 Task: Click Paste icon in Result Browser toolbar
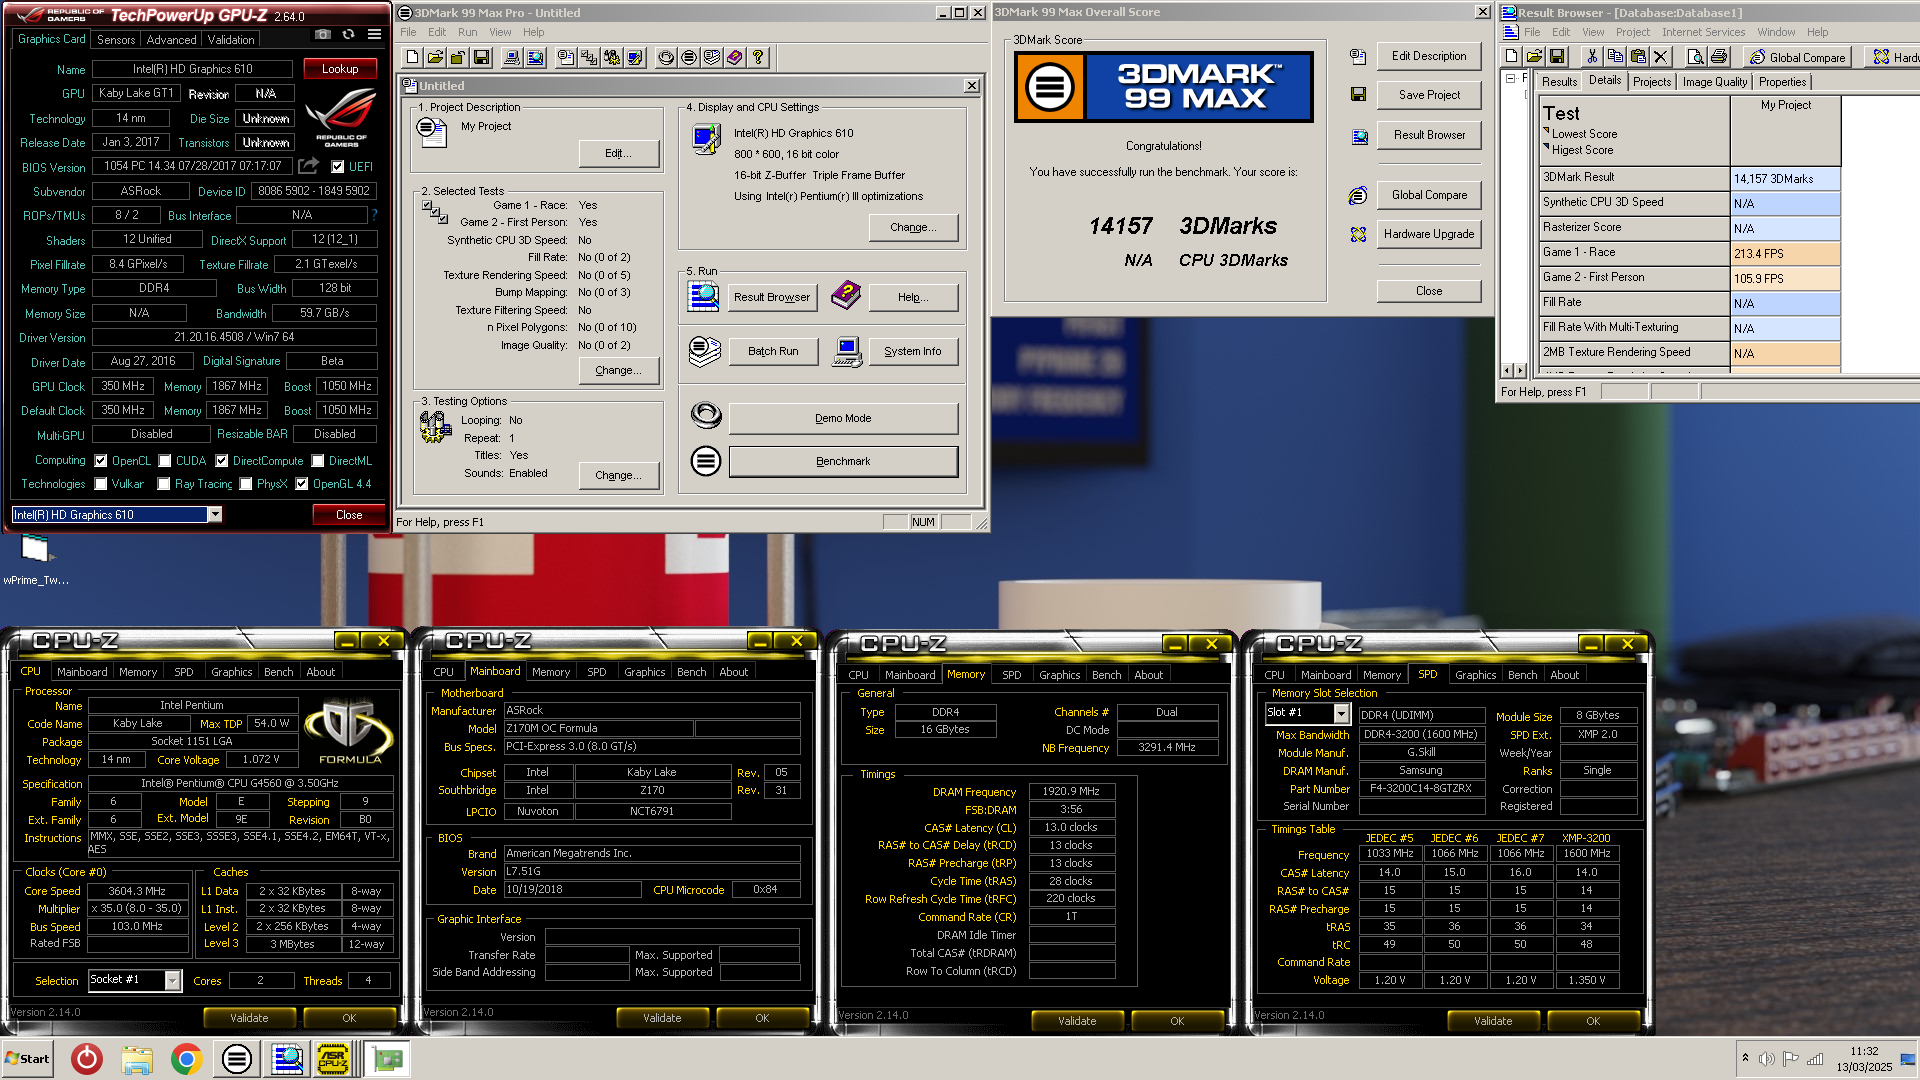[1638, 57]
